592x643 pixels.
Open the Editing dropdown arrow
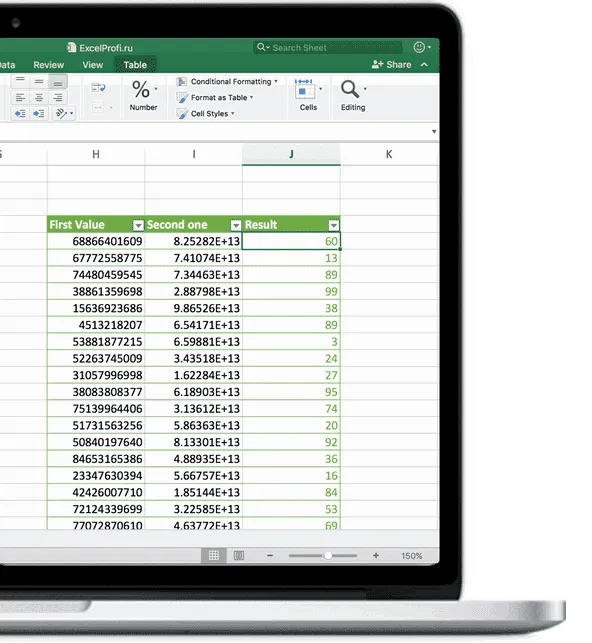365,89
